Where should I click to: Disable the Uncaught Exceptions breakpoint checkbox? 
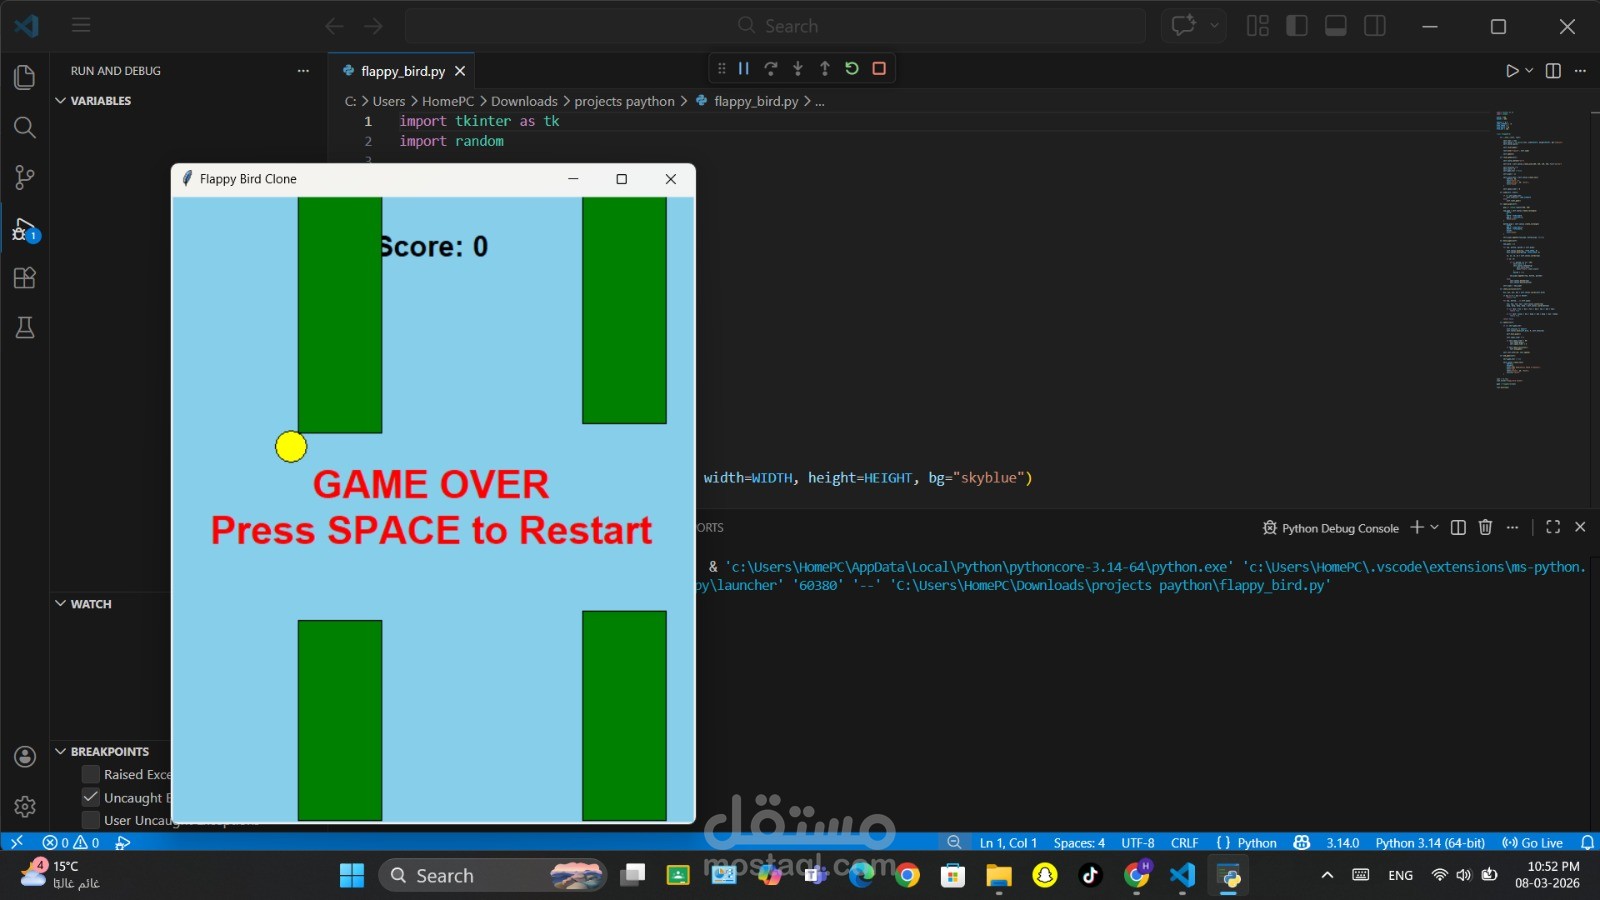[90, 797]
